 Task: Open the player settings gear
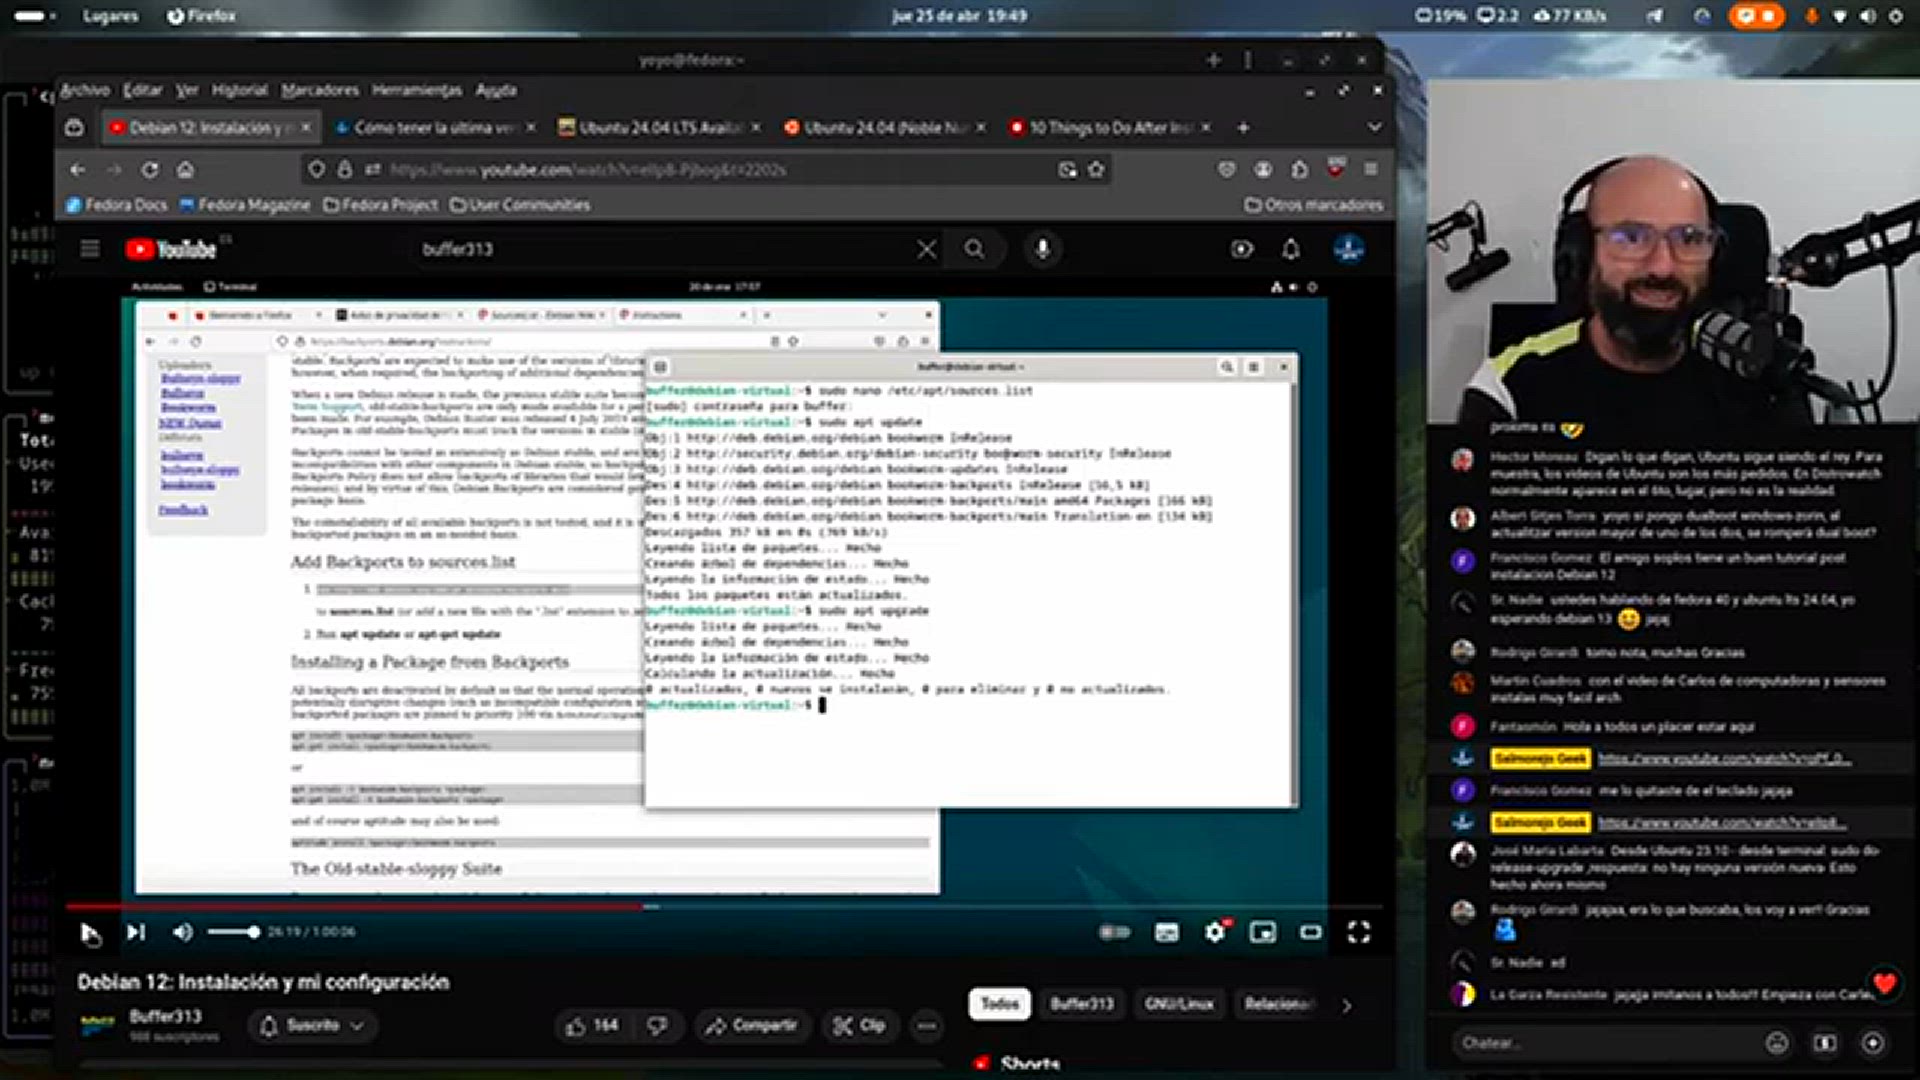(x=1215, y=932)
